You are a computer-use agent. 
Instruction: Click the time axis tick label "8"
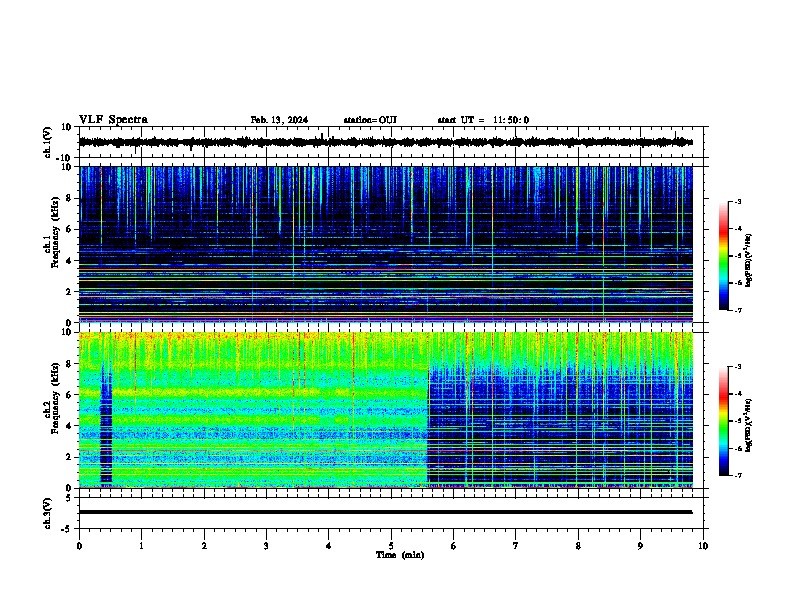click(x=578, y=546)
